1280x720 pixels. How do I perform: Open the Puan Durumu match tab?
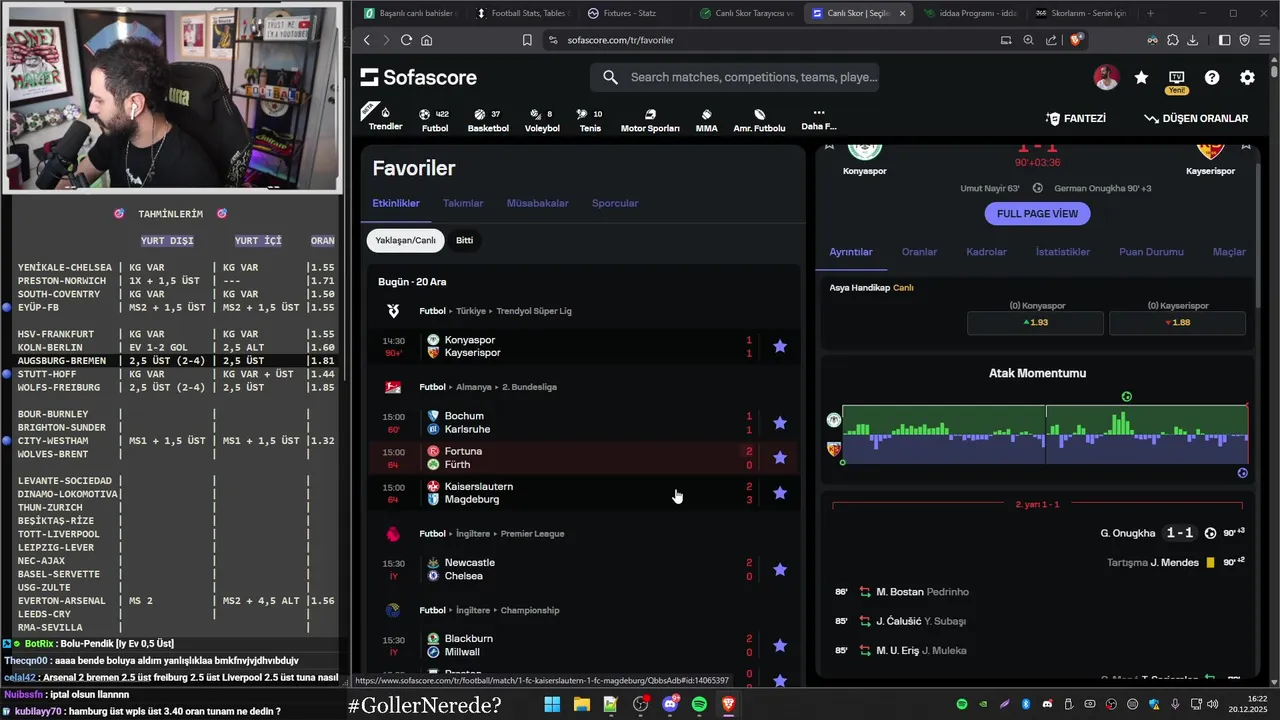click(1151, 252)
